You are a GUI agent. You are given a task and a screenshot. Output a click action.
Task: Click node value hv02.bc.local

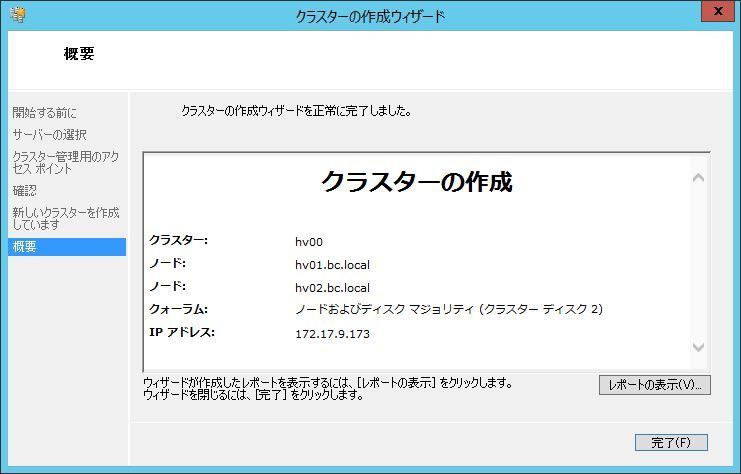(x=332, y=288)
